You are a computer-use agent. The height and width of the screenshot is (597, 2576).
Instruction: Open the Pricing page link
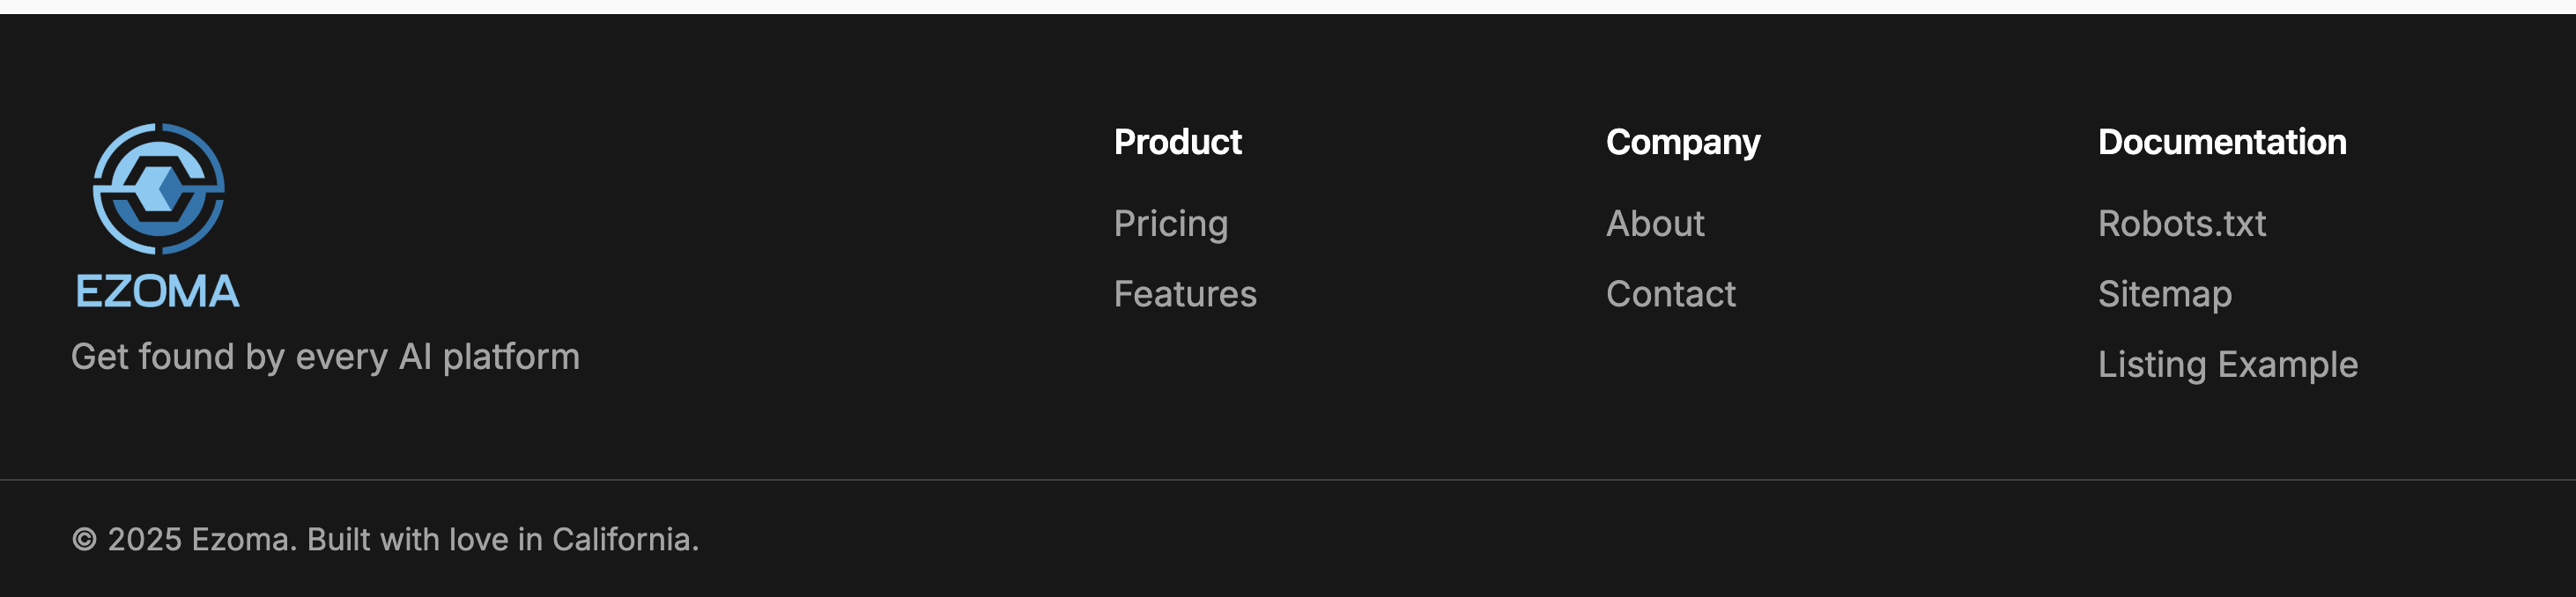[x=1170, y=224]
